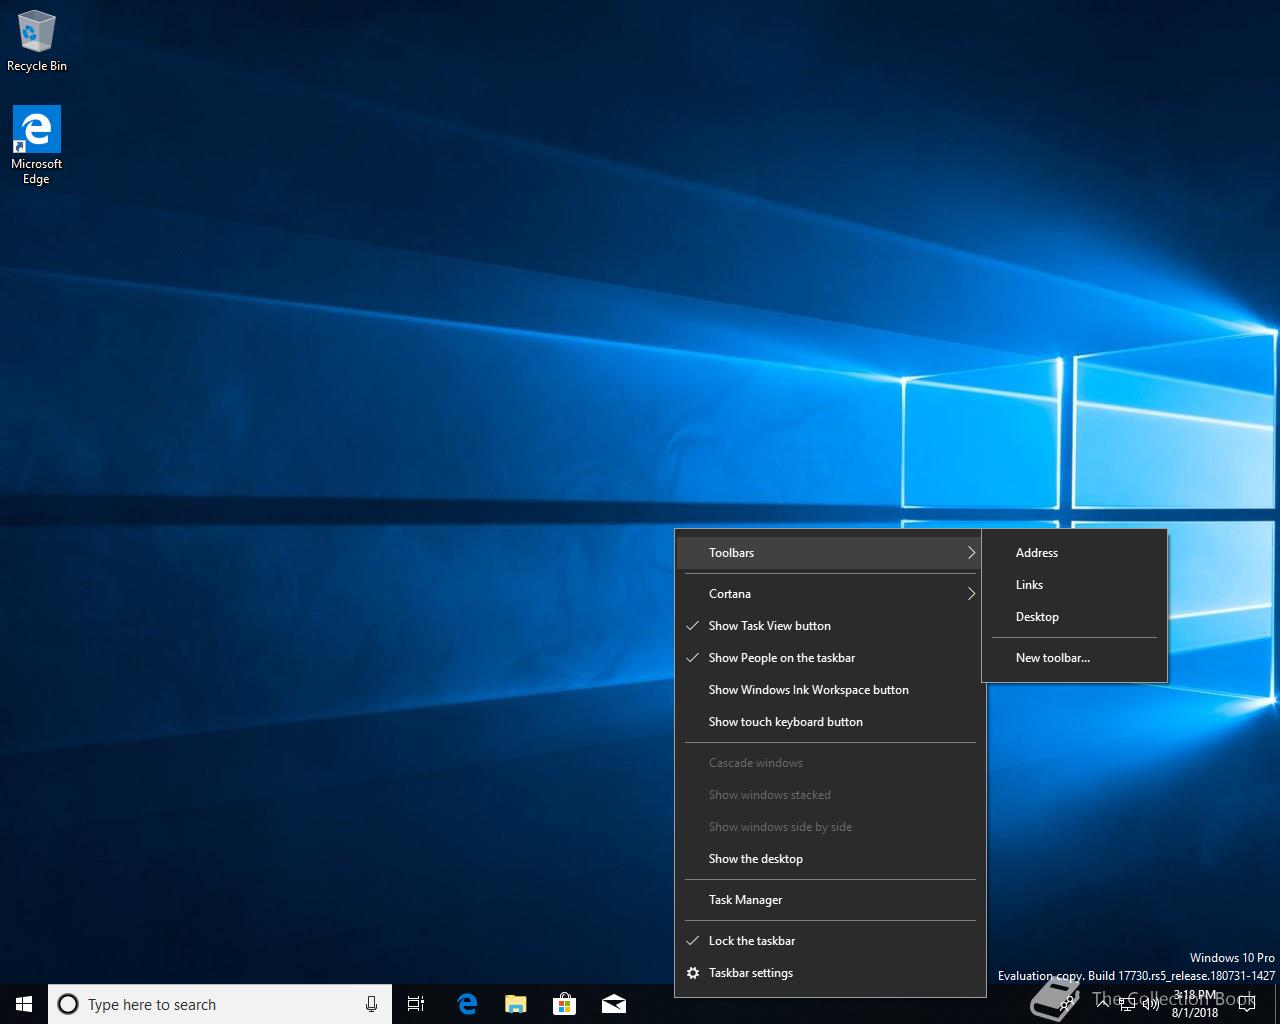Open Task Manager from the context menu
This screenshot has height=1024, width=1280.
[x=745, y=900]
